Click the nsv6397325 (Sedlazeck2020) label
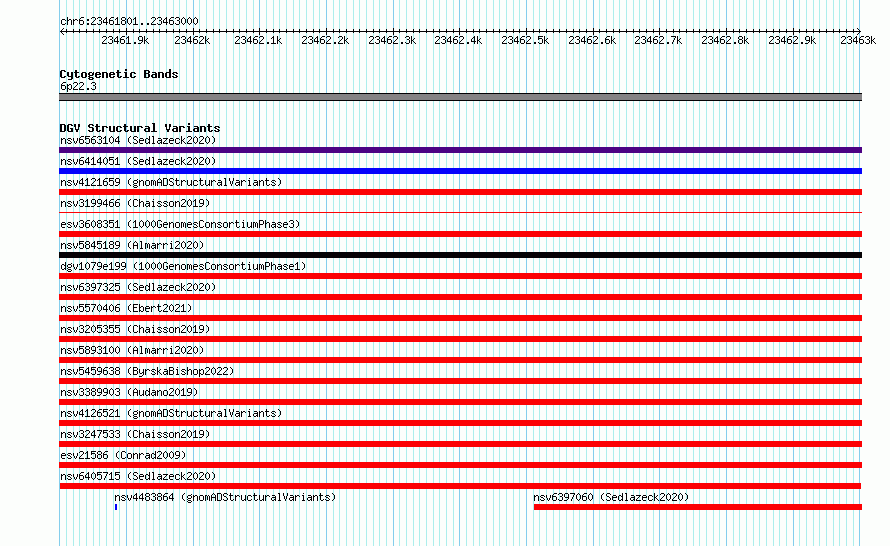 point(138,287)
